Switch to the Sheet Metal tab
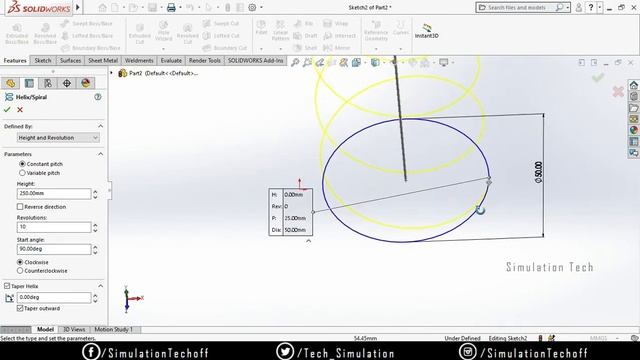The width and height of the screenshot is (640, 360). pos(103,60)
